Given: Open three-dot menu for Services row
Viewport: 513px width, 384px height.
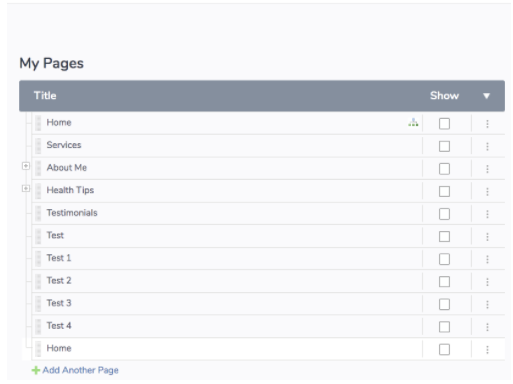Looking at the screenshot, I should tap(487, 146).
